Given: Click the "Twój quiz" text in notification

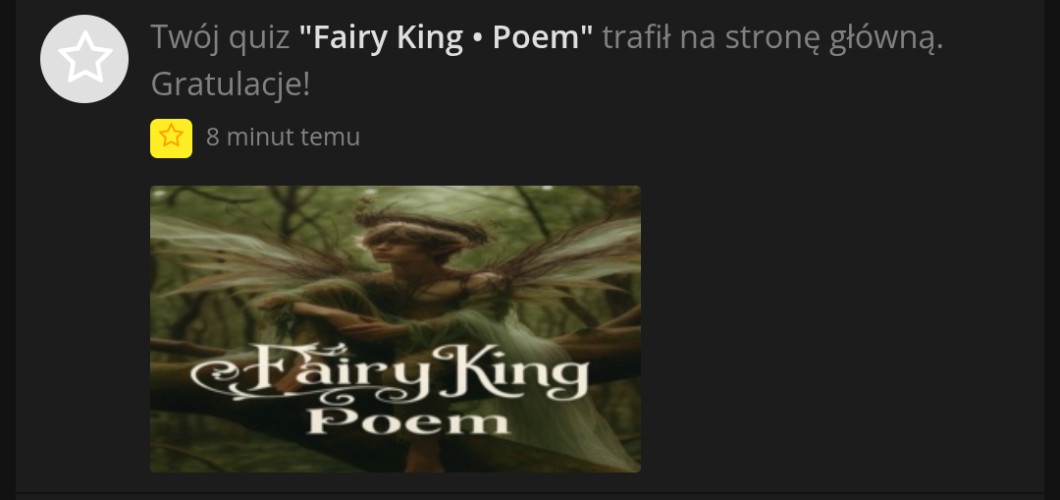Looking at the screenshot, I should 220,38.
